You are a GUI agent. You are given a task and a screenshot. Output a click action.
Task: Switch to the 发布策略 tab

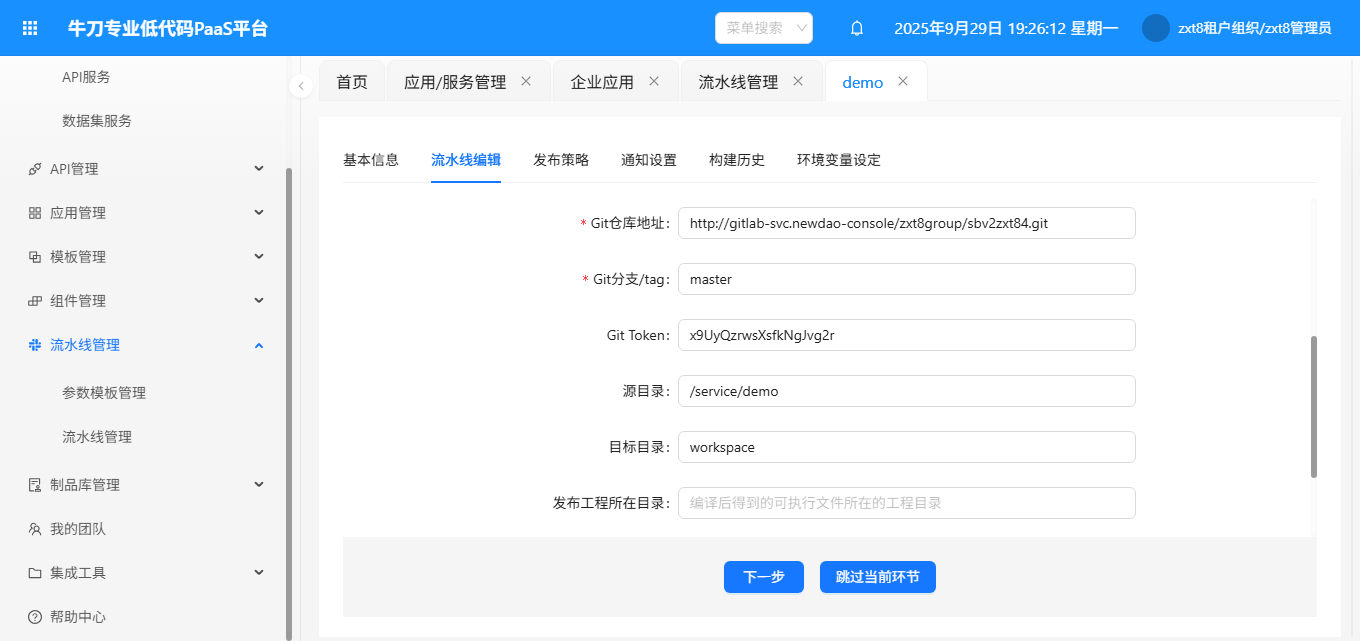coord(561,160)
